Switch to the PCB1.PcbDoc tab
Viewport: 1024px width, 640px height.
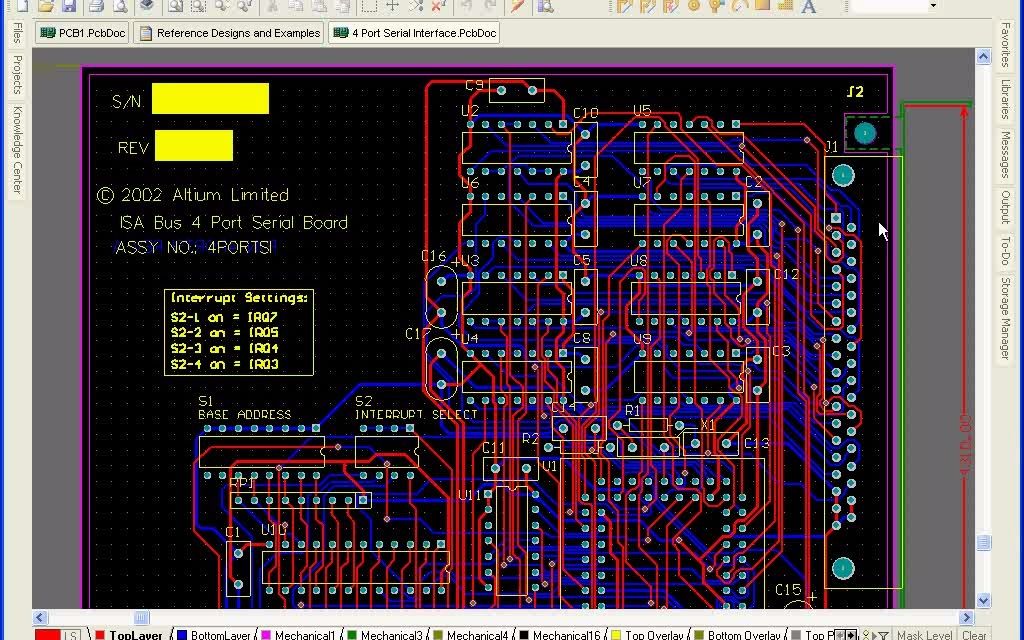[84, 32]
